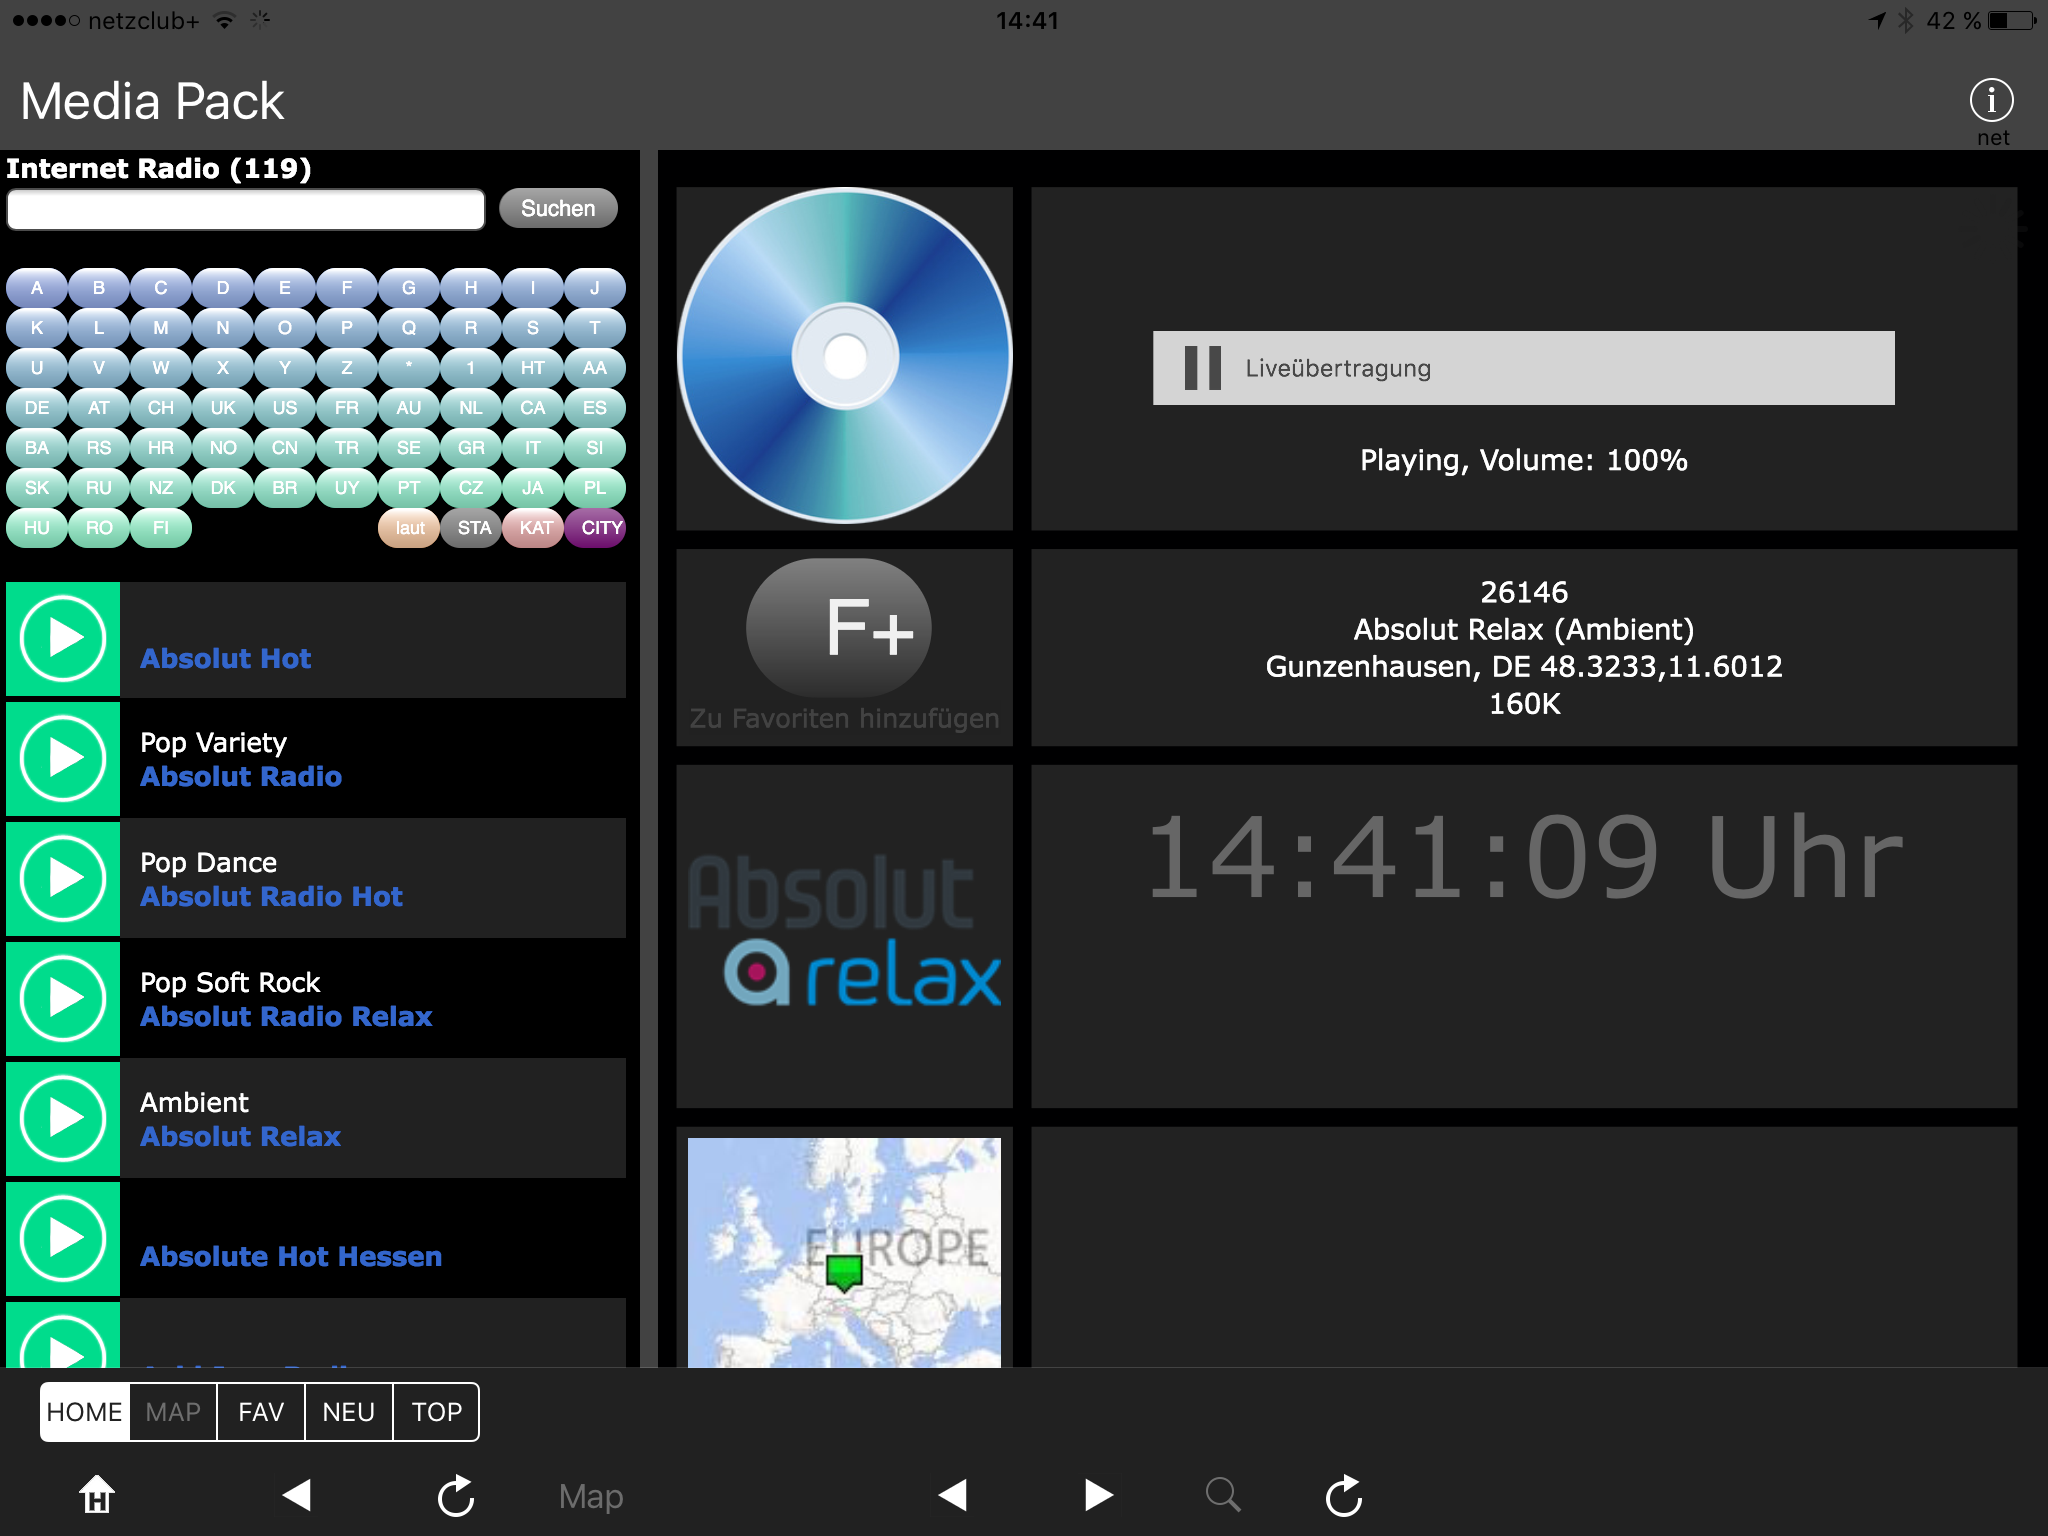Tap the HT filter pill
Screen dimensions: 2048x1536
[533, 368]
